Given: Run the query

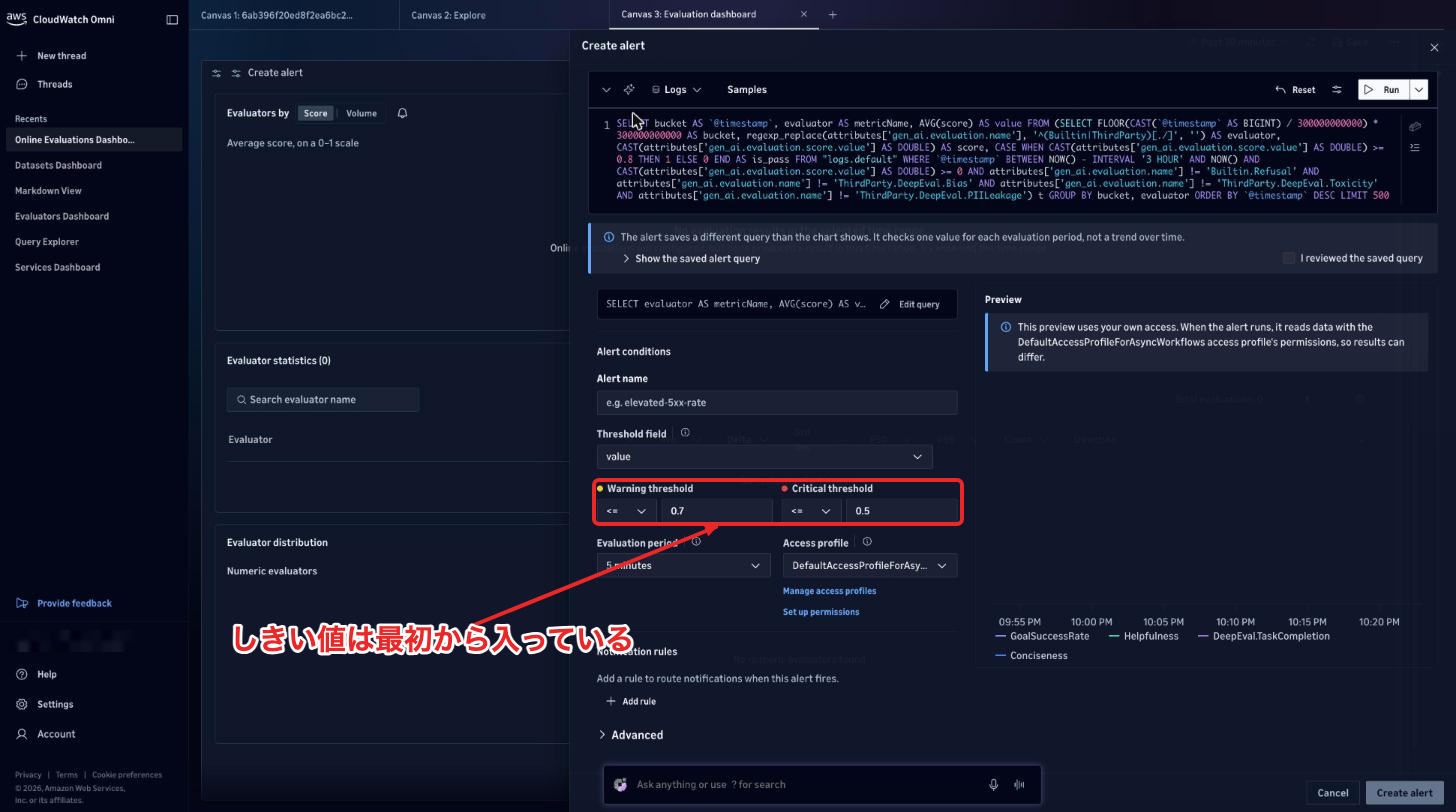Looking at the screenshot, I should coord(1384,90).
